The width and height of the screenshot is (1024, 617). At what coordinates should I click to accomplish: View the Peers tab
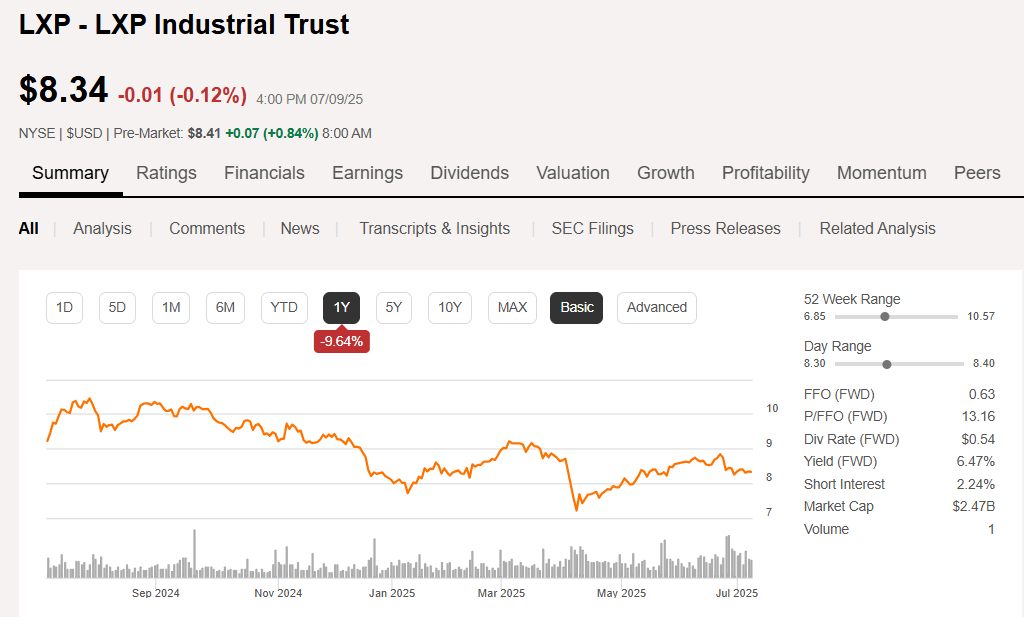click(977, 172)
